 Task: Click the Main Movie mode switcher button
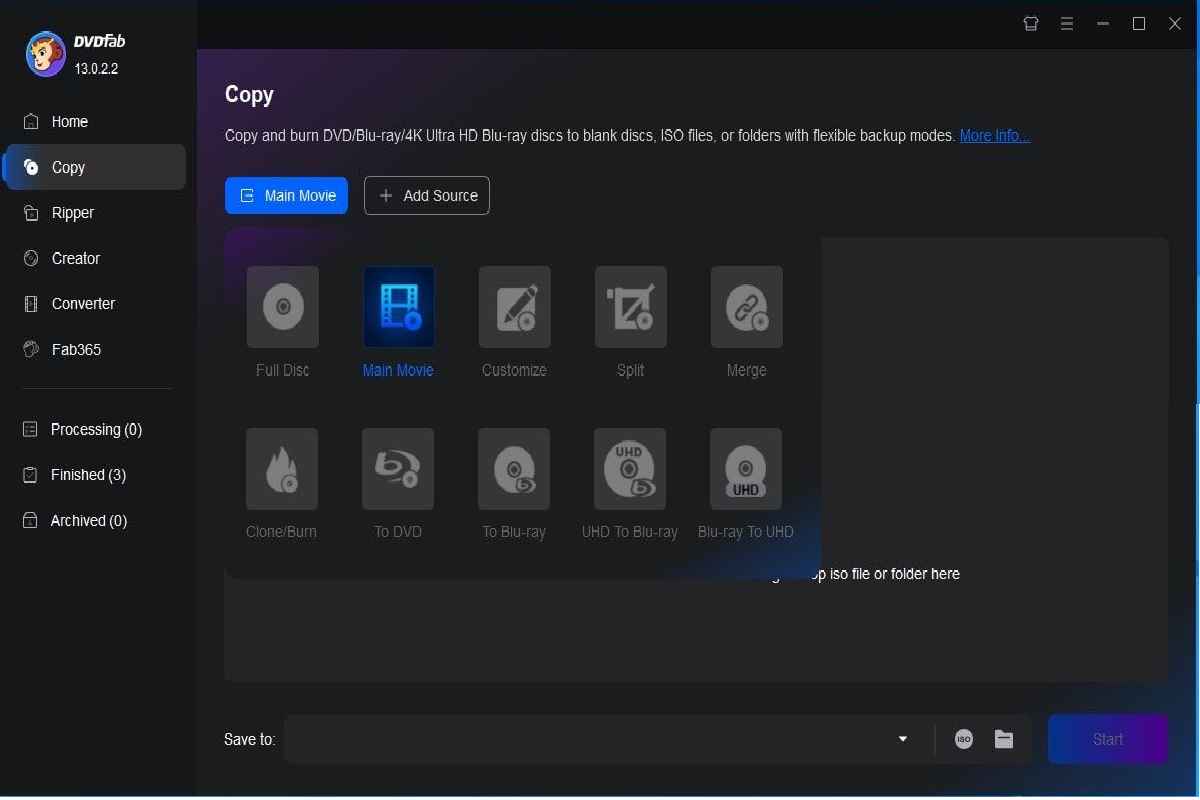(286, 196)
